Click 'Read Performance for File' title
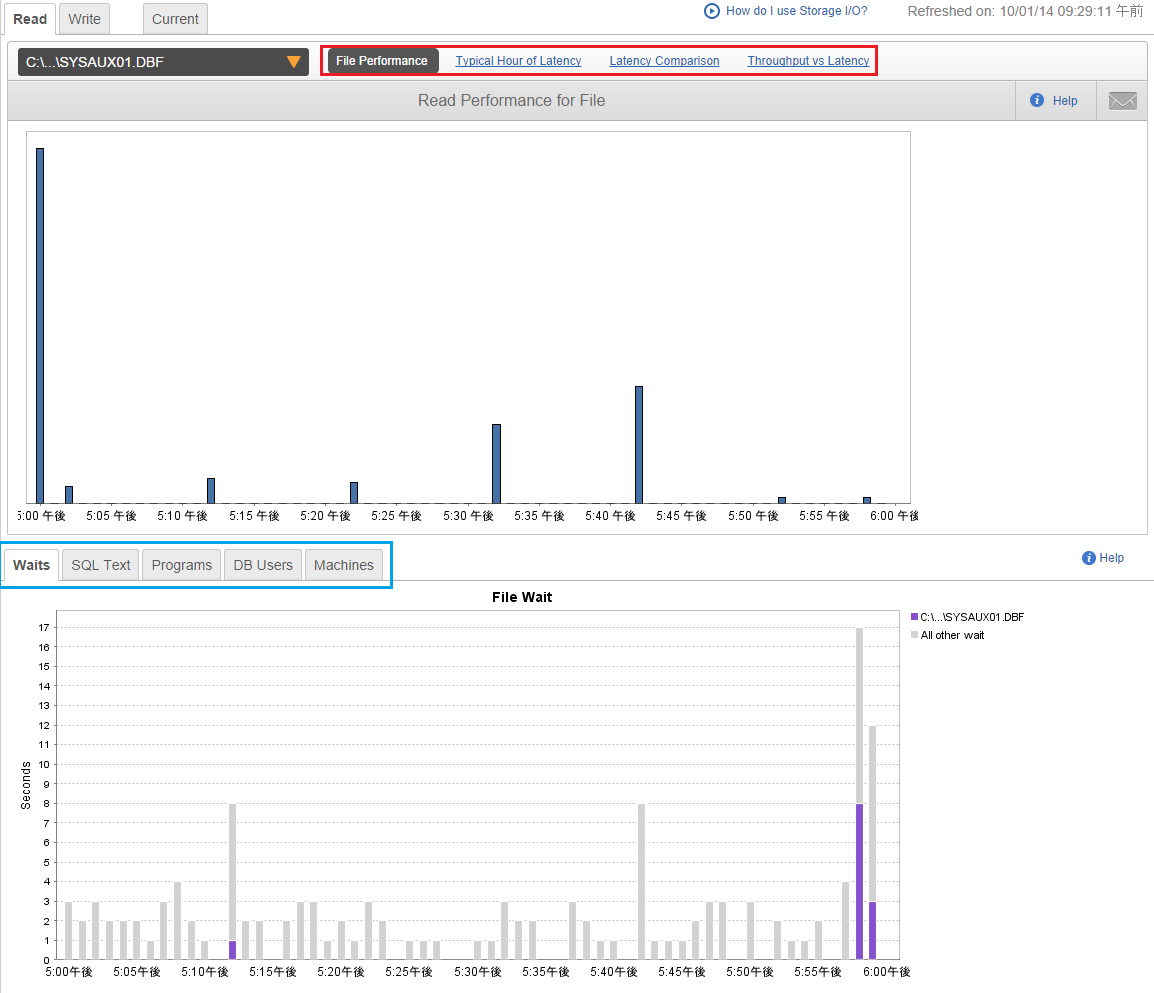The height and width of the screenshot is (993, 1154). (x=511, y=100)
